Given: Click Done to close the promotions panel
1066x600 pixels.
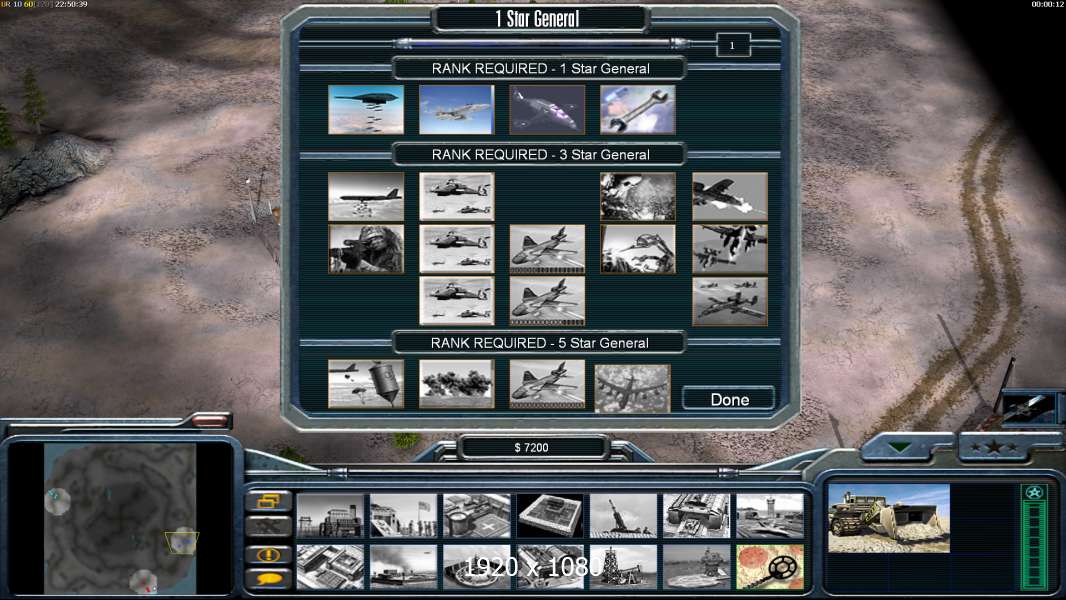Looking at the screenshot, I should point(729,399).
